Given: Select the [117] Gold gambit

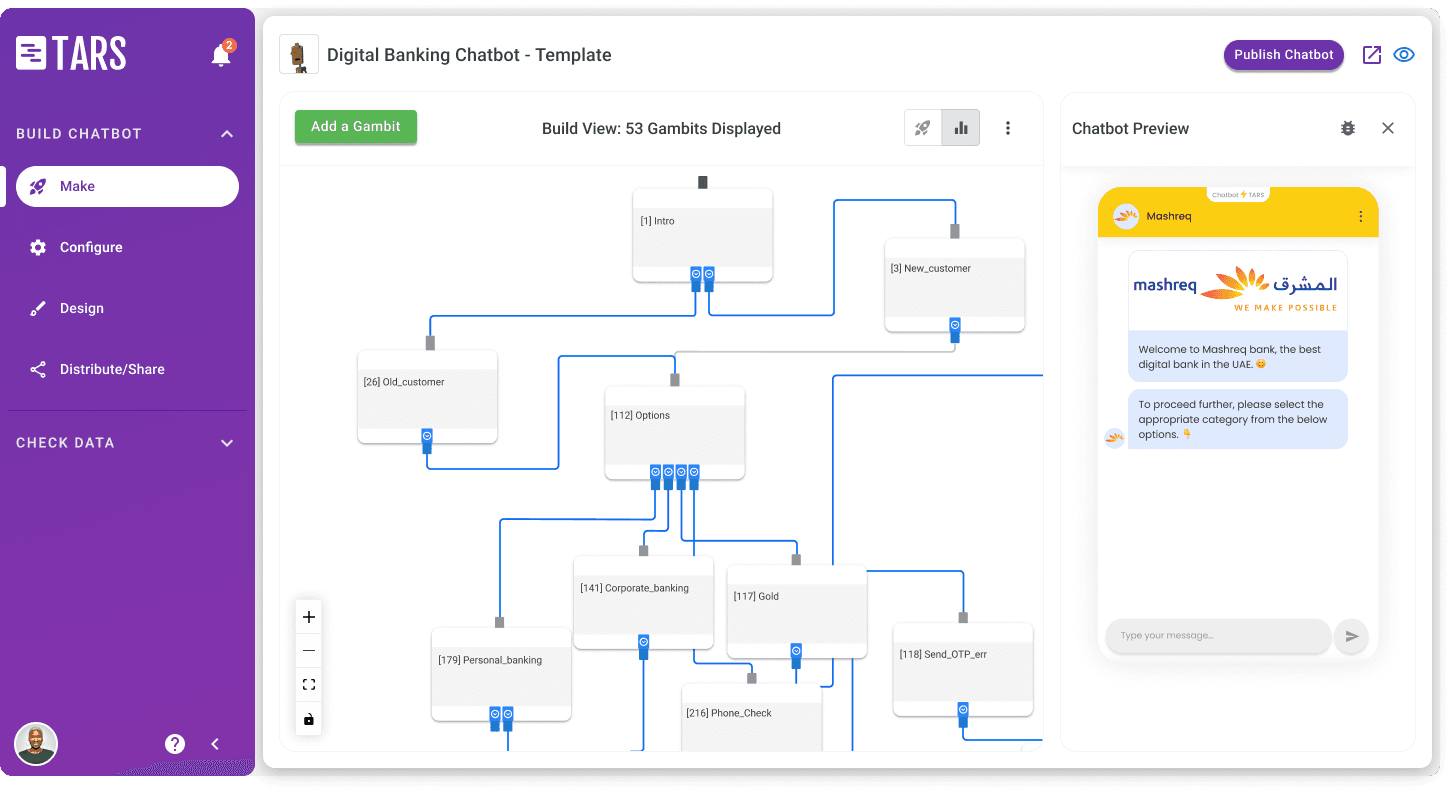Looking at the screenshot, I should coord(797,612).
